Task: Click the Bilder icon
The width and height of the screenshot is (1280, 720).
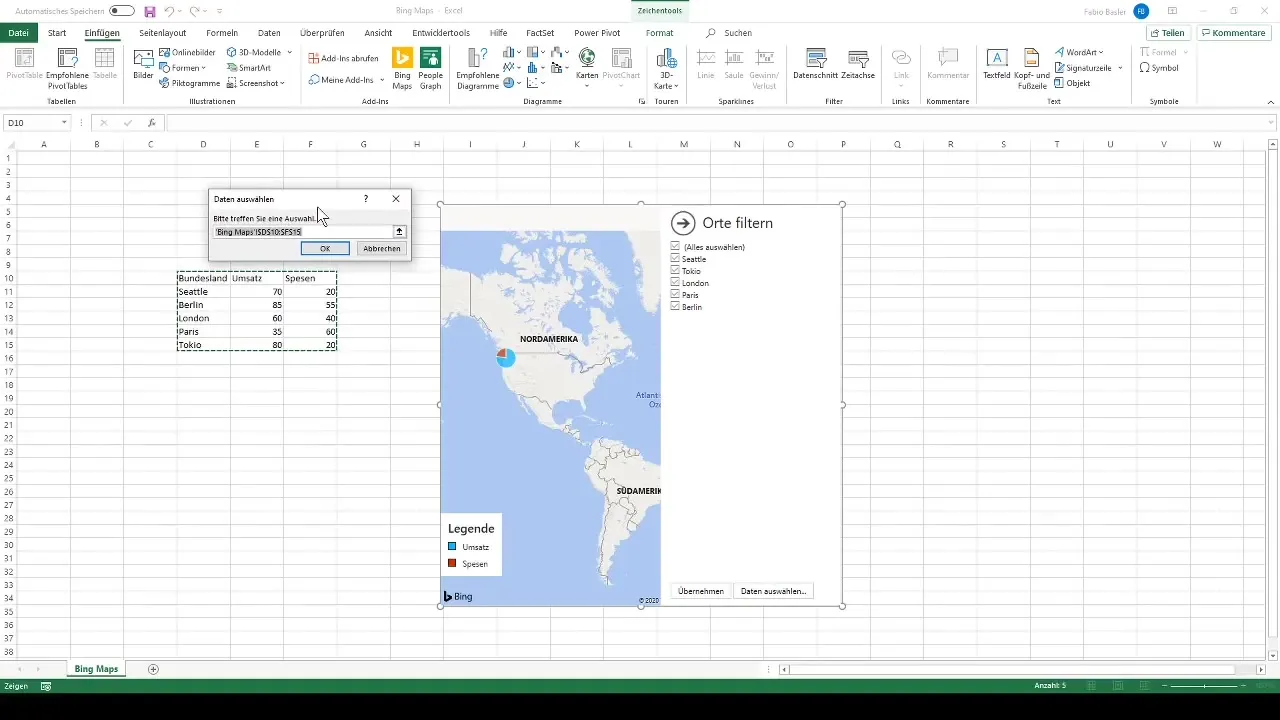Action: click(x=143, y=62)
